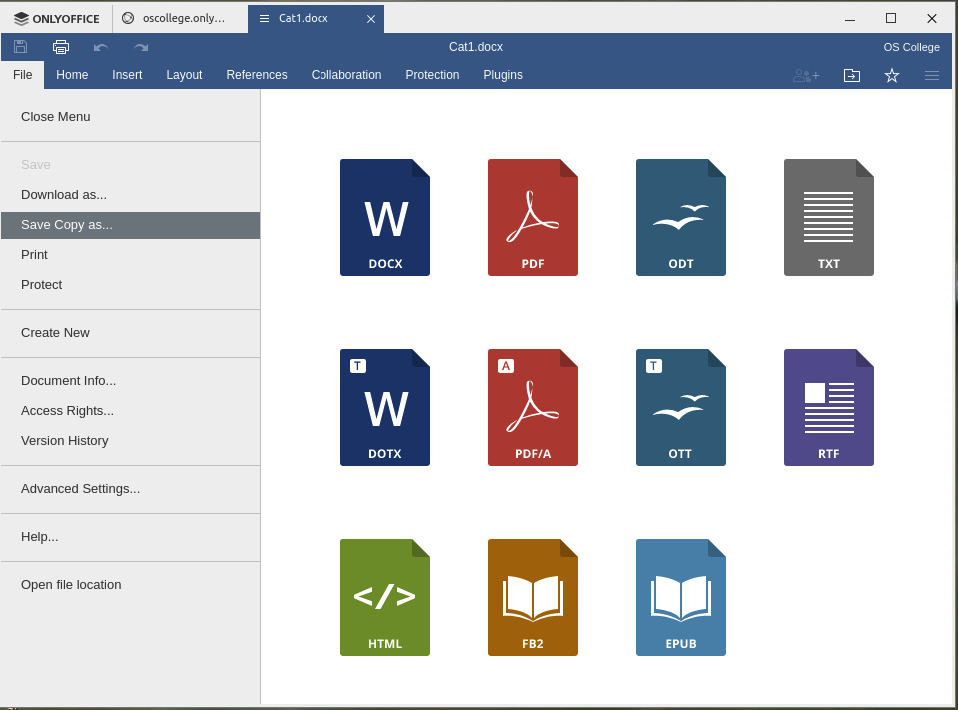This screenshot has width=958, height=710.
Task: Select TXT plain text format
Action: click(829, 217)
